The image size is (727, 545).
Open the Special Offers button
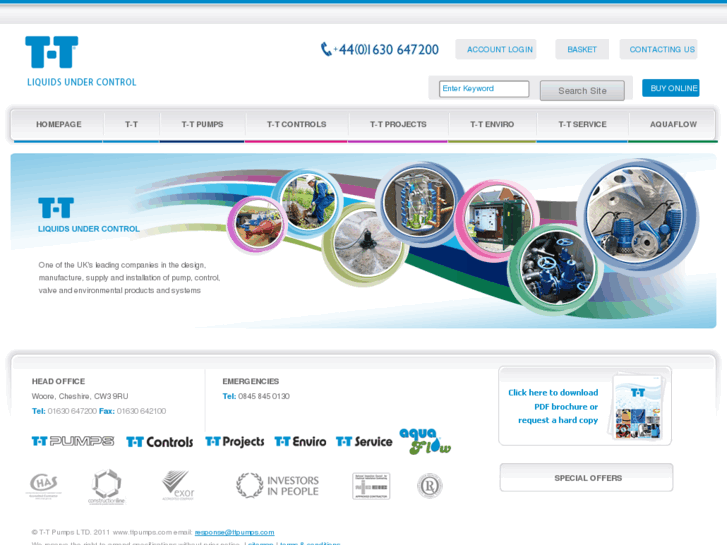click(x=587, y=478)
